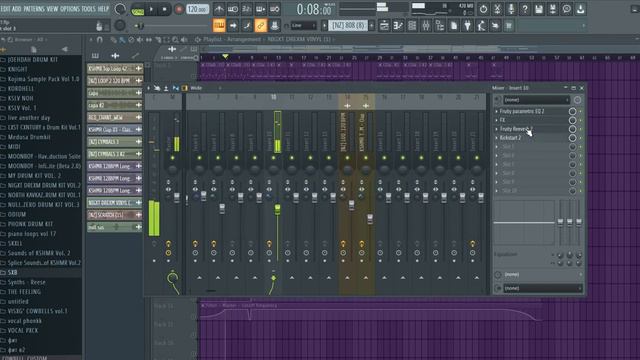Toggle the step editing arrow icon
The image size is (640, 360).
pos(233,26)
